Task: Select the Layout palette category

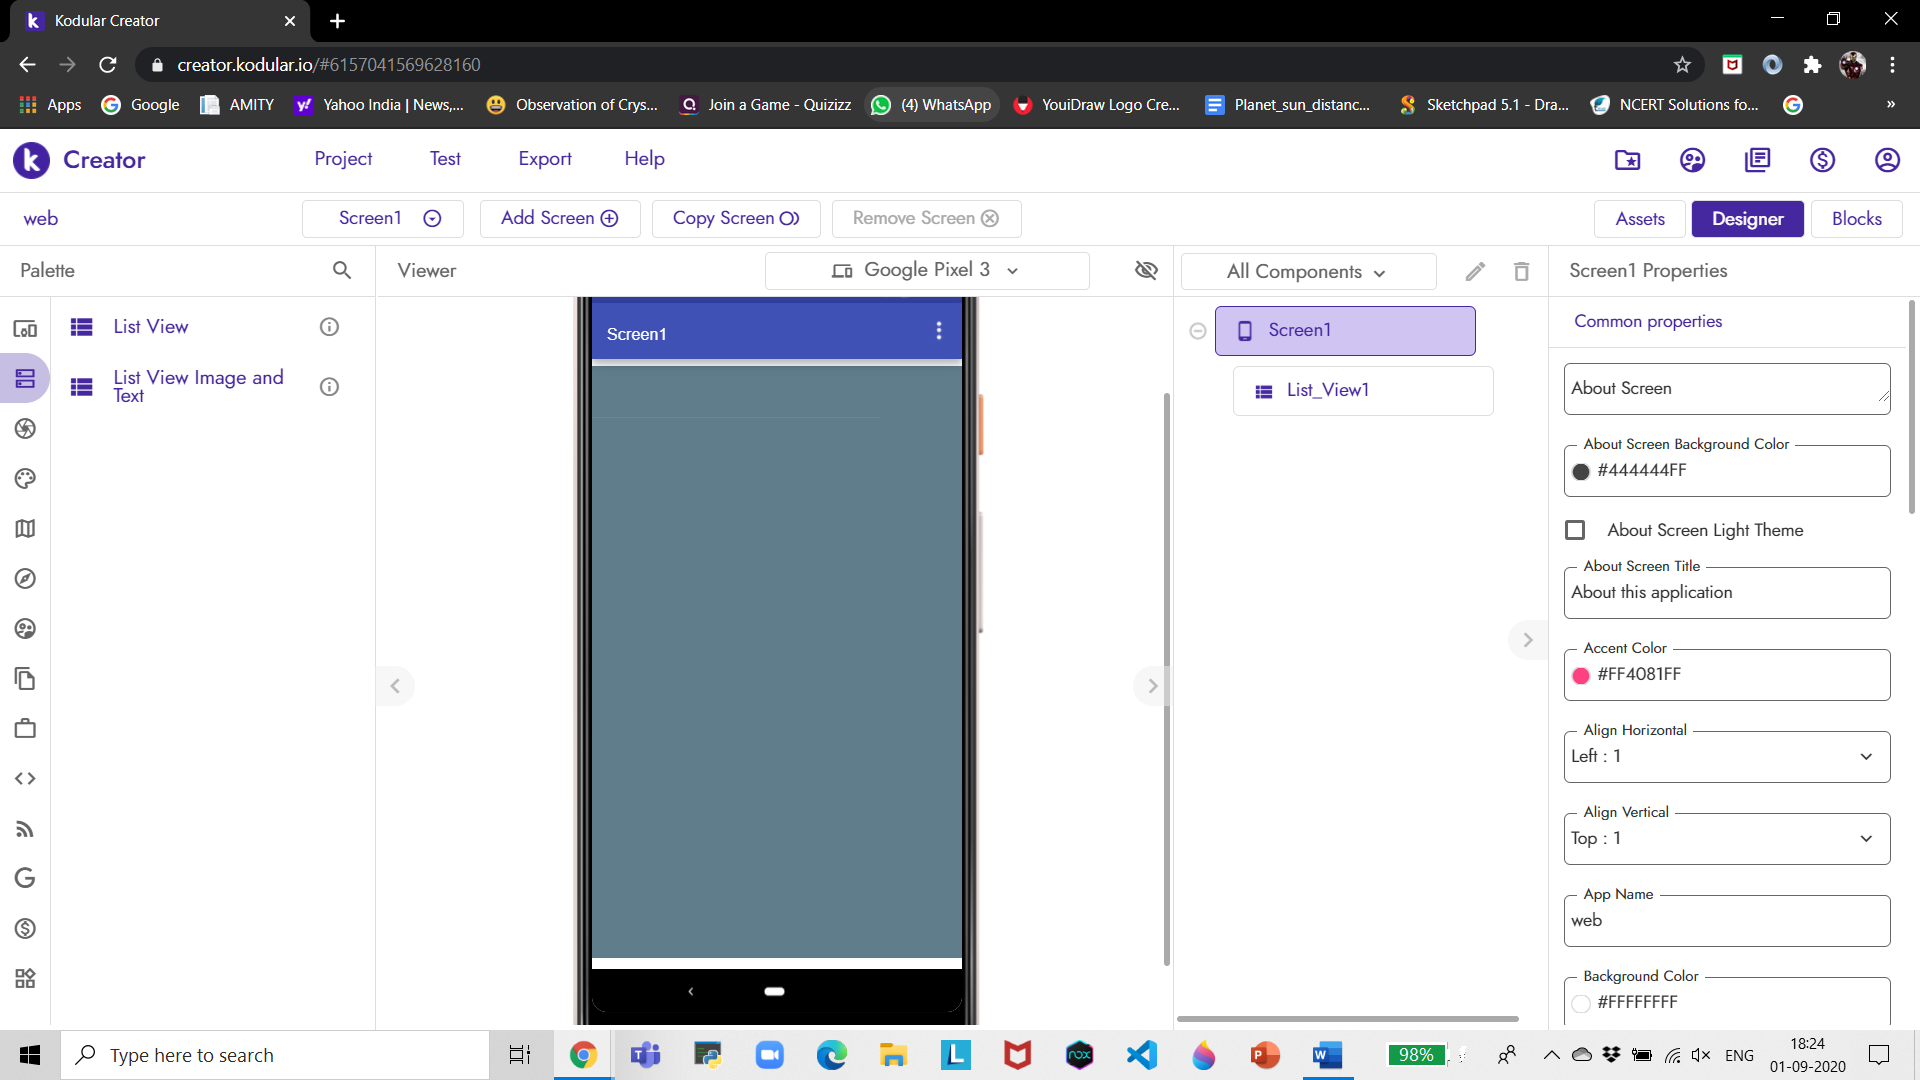Action: click(x=25, y=378)
